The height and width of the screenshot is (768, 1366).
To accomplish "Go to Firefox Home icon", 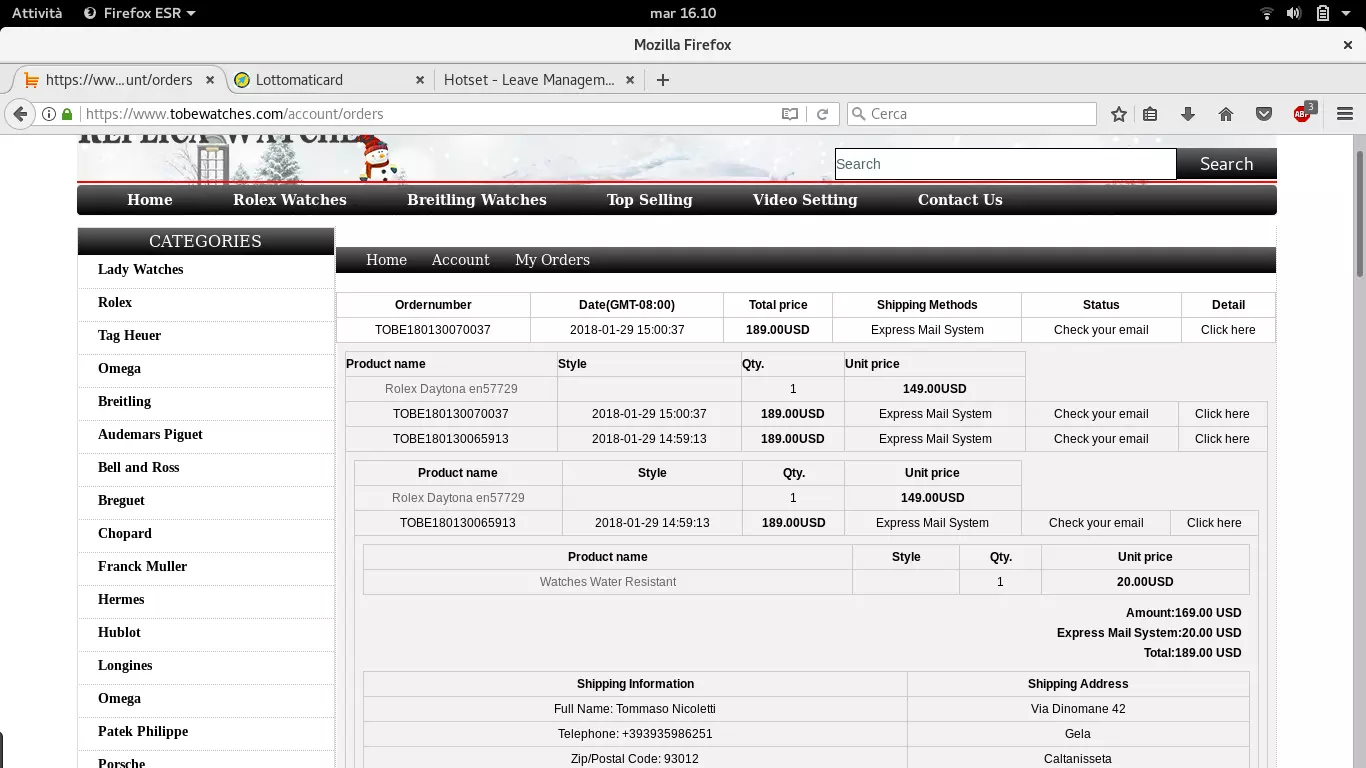I will coord(1226,114).
